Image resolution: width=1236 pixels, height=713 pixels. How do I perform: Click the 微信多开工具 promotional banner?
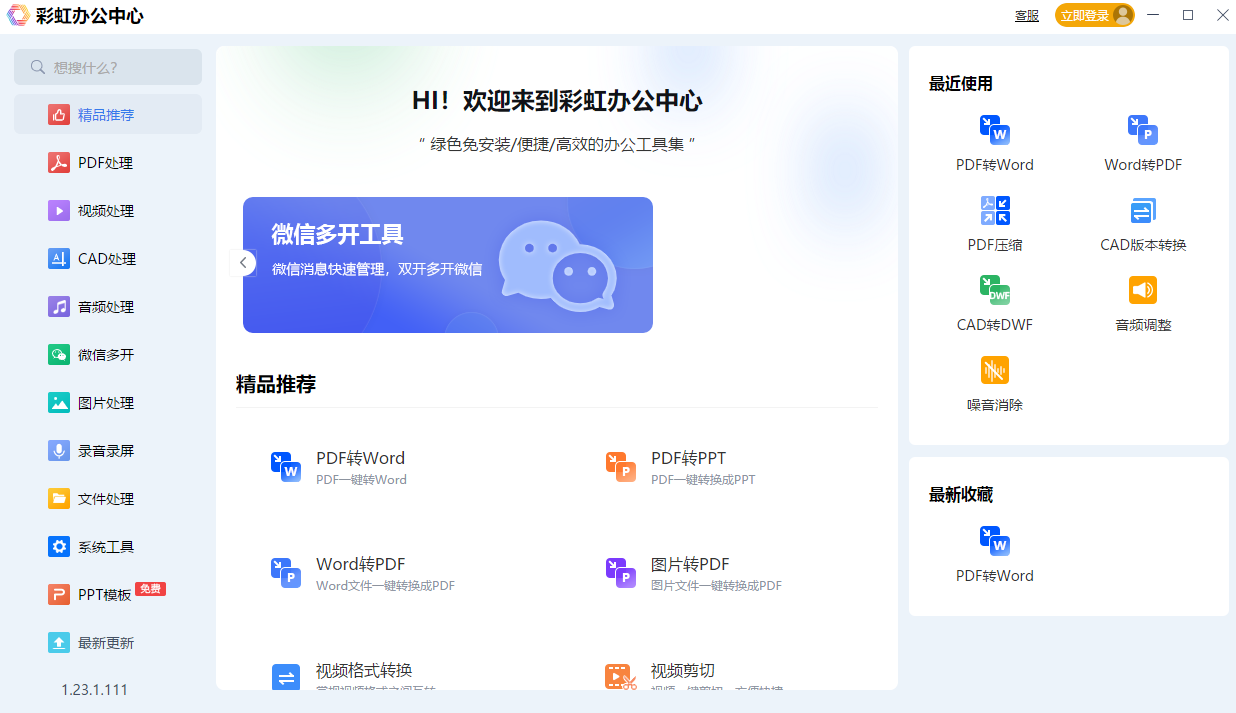point(447,265)
